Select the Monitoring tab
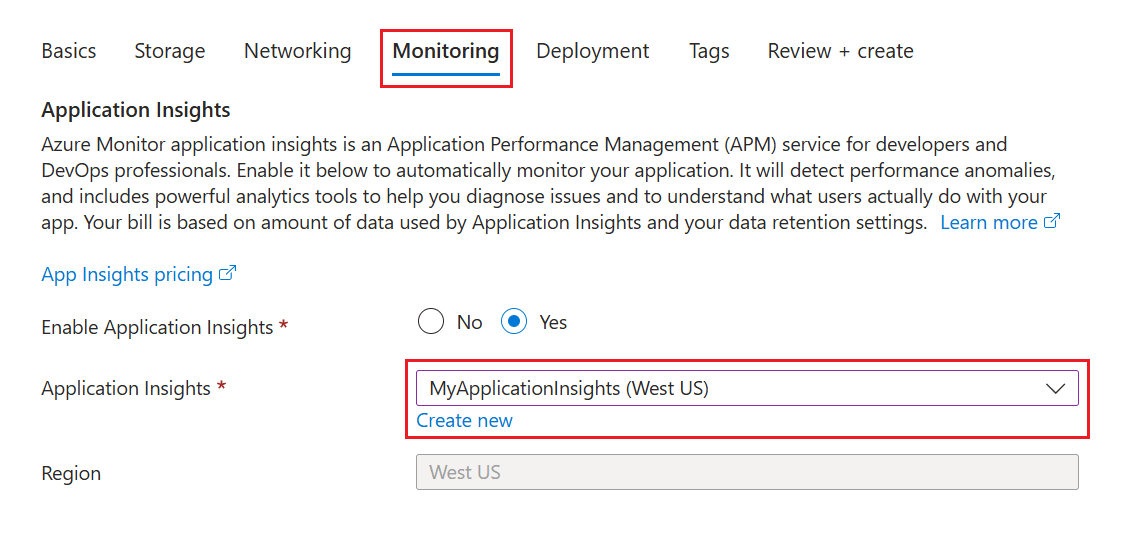The width and height of the screenshot is (1128, 544). tap(446, 51)
